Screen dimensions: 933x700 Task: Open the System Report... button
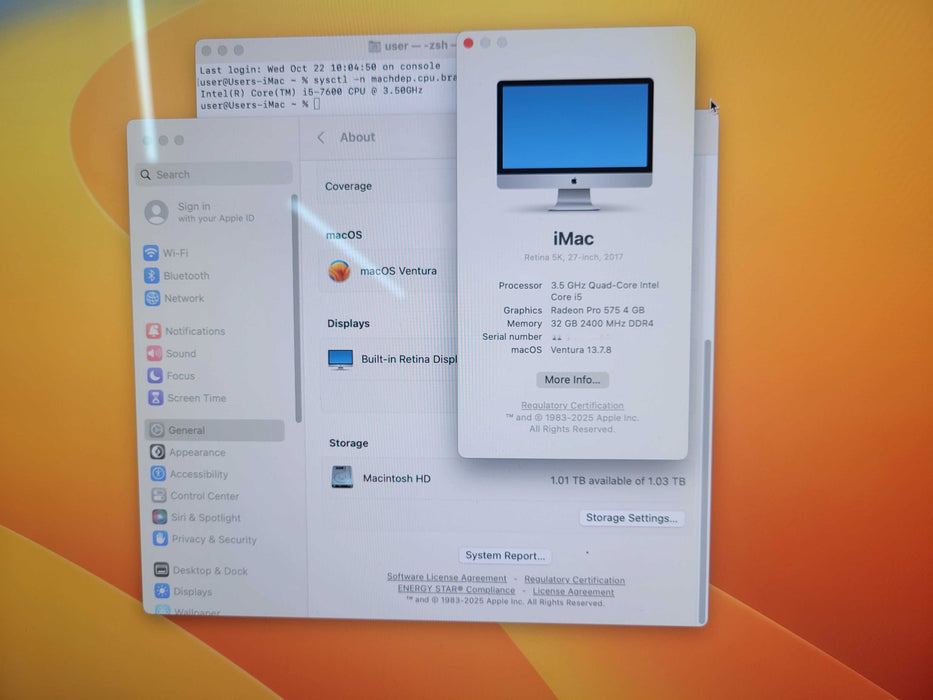tap(505, 556)
